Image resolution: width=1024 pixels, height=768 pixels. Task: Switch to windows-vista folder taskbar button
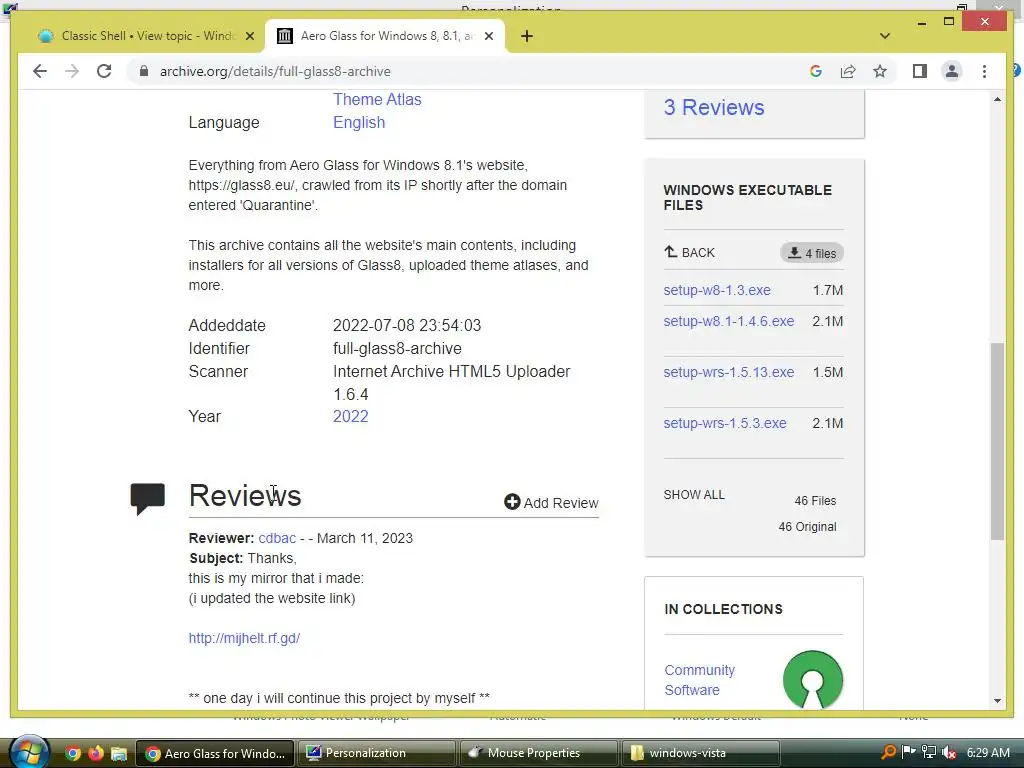(700, 753)
